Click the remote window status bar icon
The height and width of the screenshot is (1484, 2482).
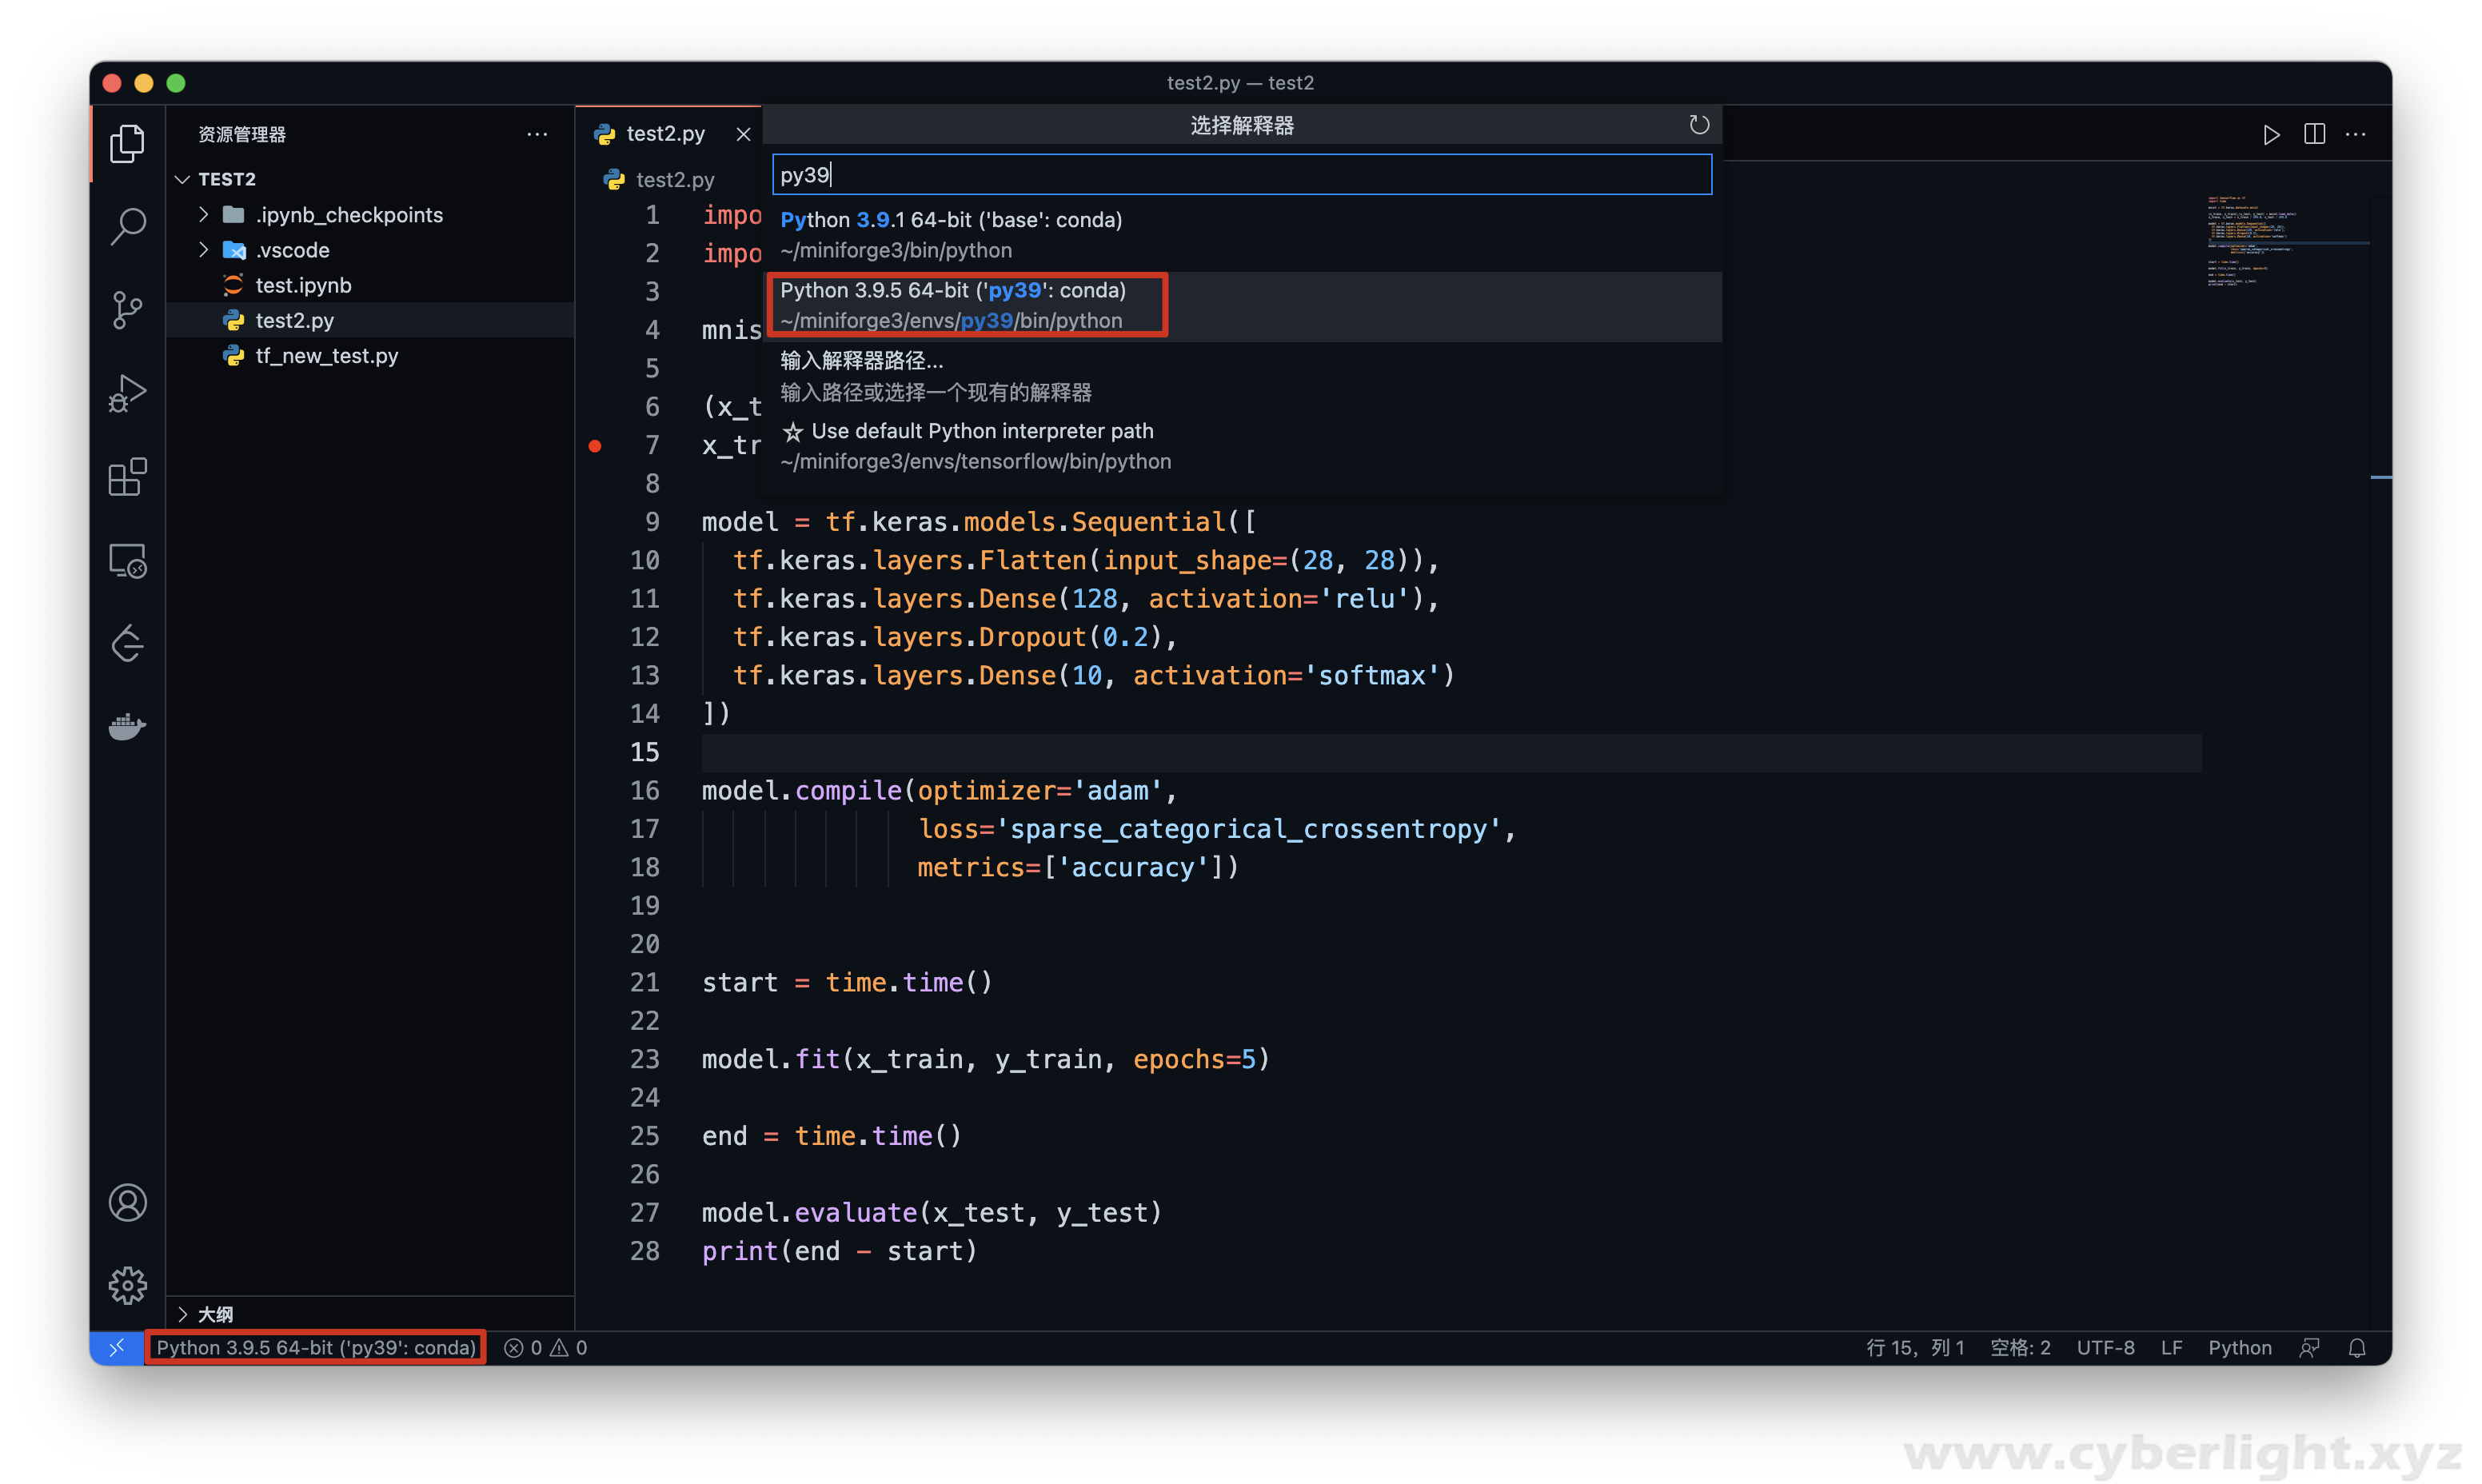point(117,1348)
